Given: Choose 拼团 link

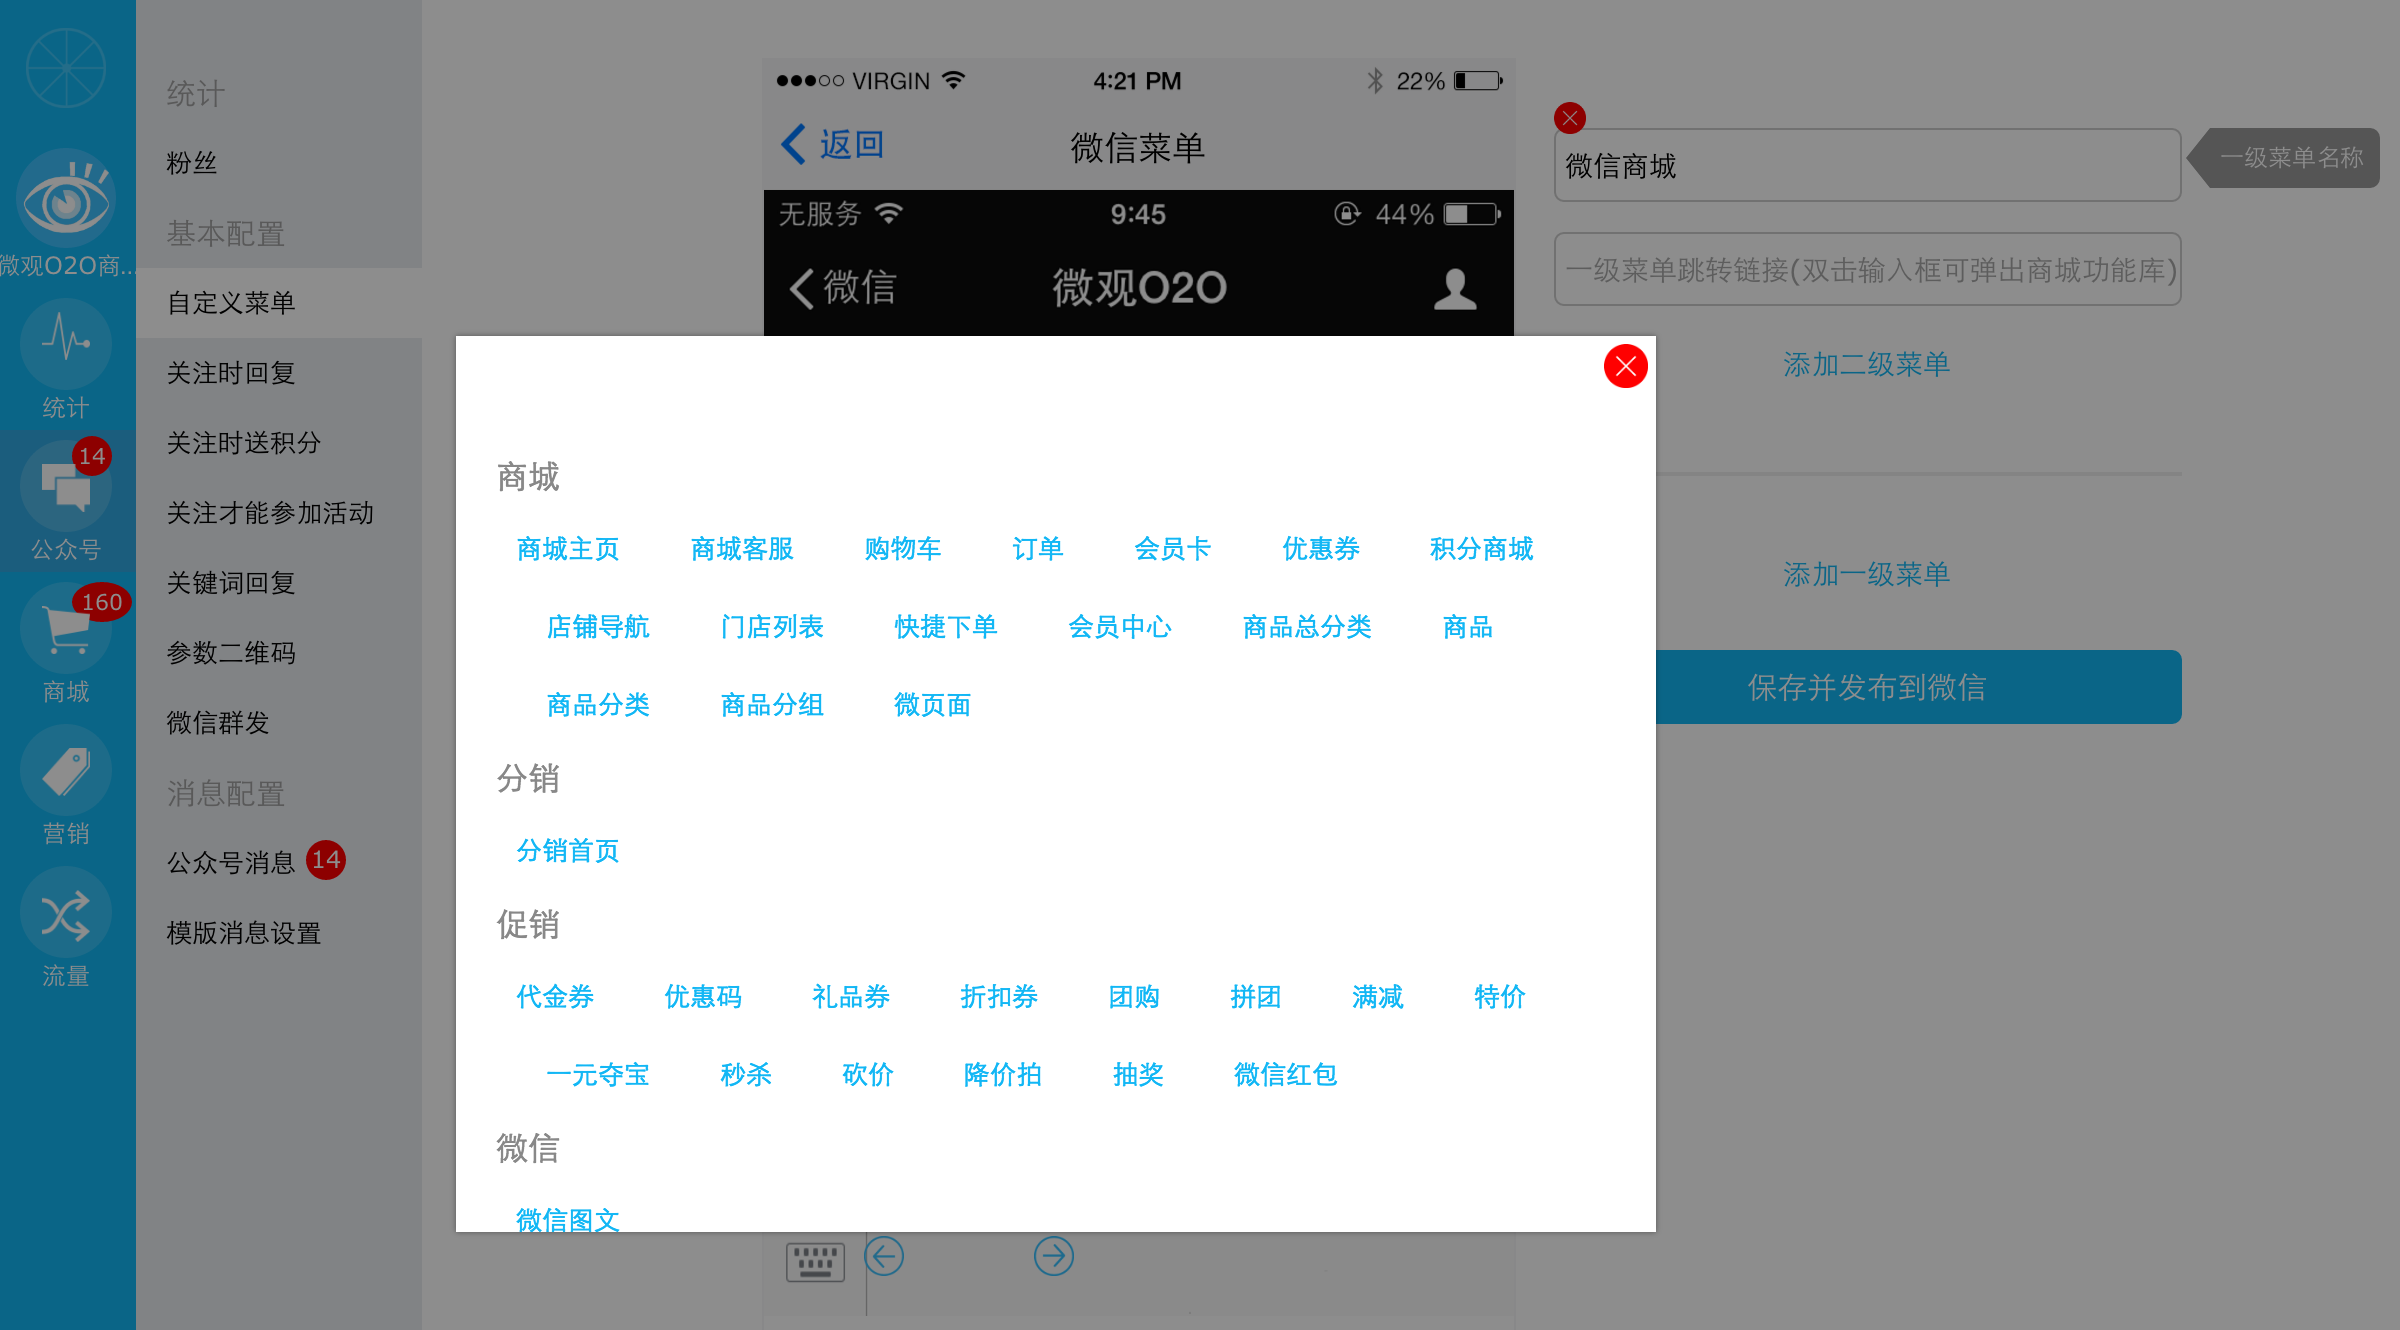Looking at the screenshot, I should pyautogui.click(x=1256, y=997).
